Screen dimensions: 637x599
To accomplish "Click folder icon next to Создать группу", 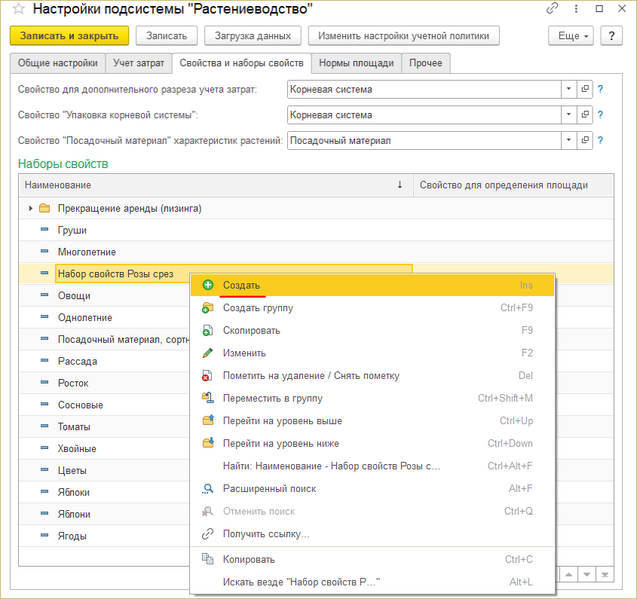I will coord(208,308).
